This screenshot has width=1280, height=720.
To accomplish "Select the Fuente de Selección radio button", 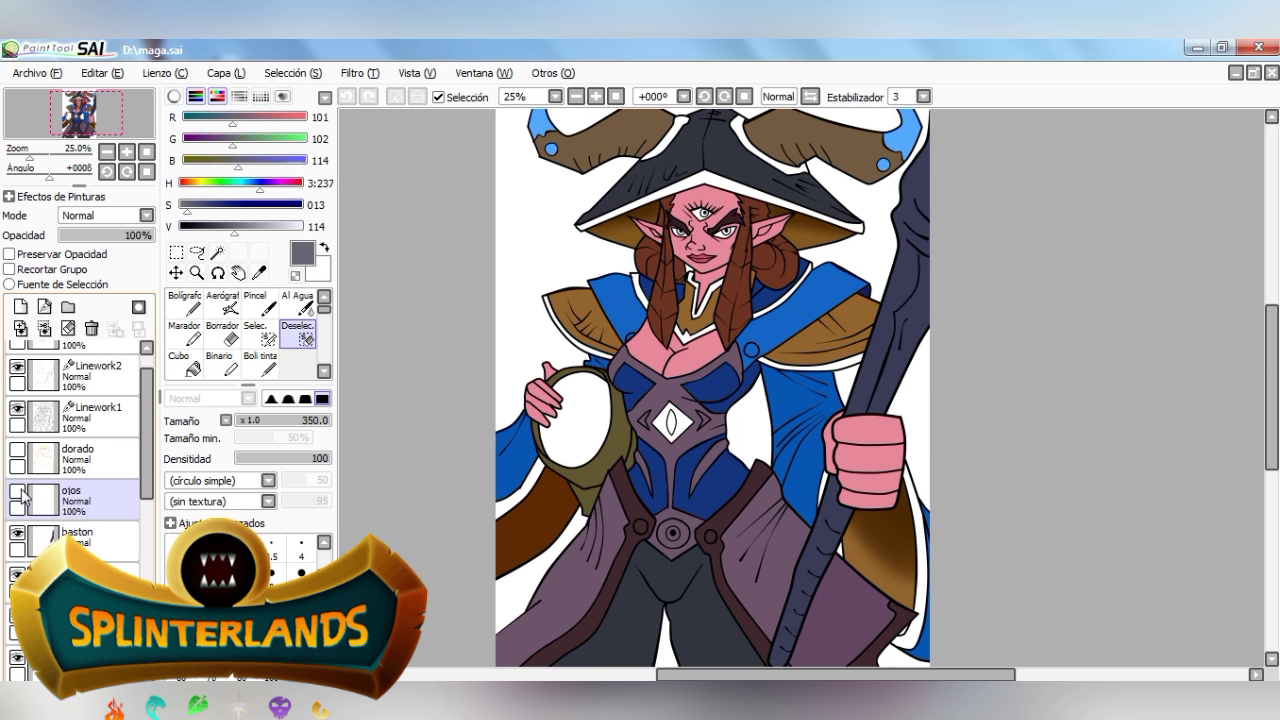I will click(x=10, y=284).
